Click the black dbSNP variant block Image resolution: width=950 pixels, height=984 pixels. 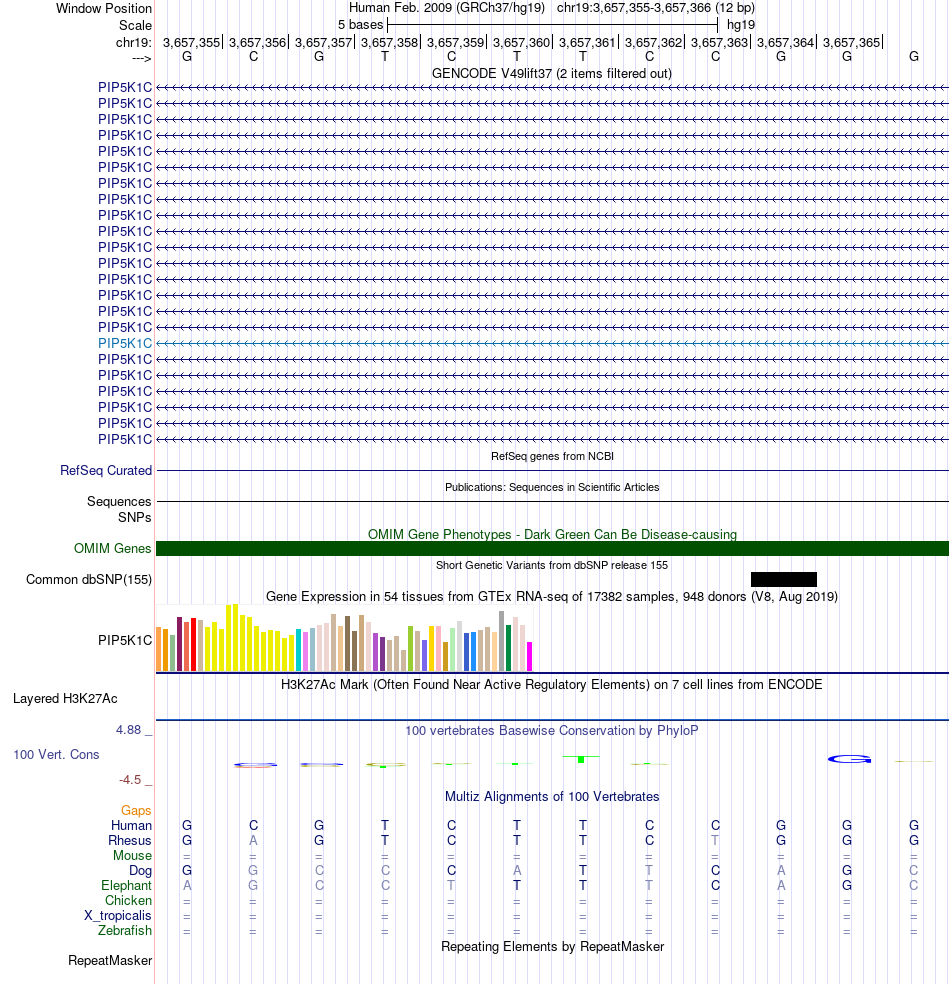pyautogui.click(x=784, y=579)
